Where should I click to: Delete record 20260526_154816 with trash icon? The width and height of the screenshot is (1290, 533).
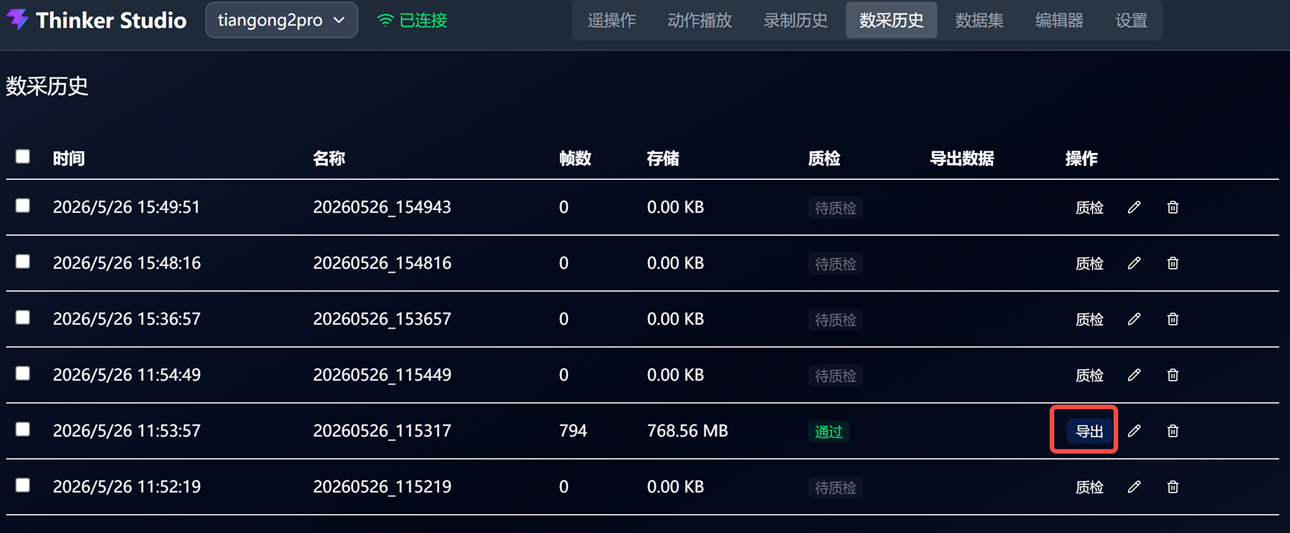pyautogui.click(x=1173, y=263)
